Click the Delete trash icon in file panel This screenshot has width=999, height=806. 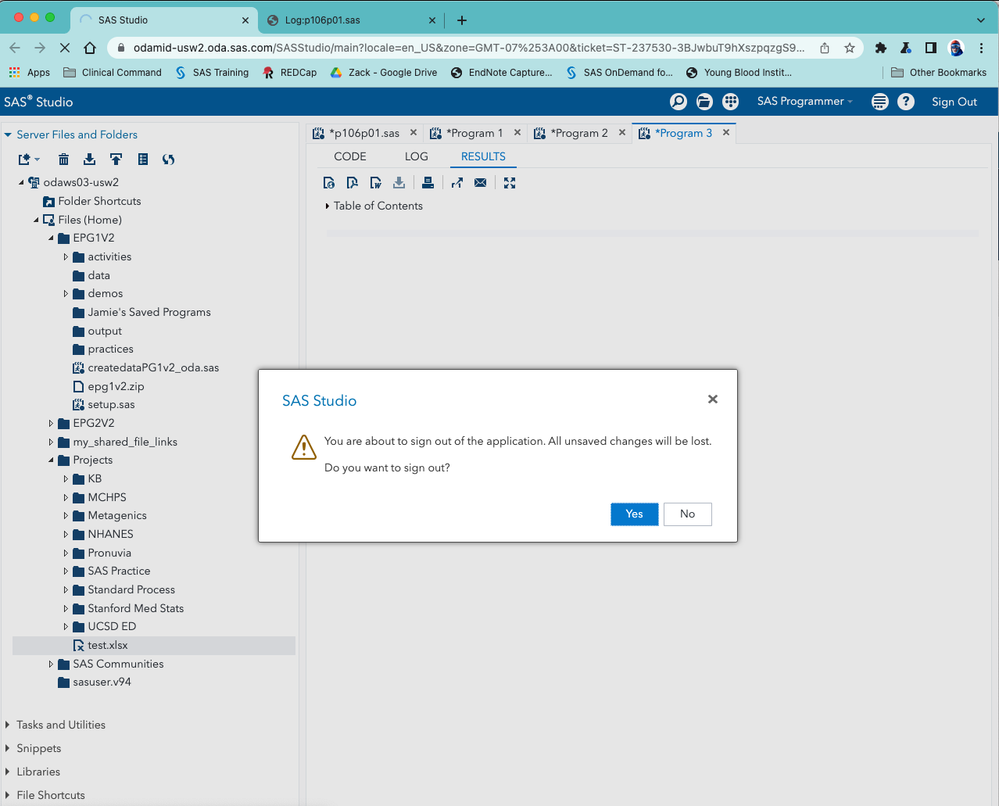point(64,159)
